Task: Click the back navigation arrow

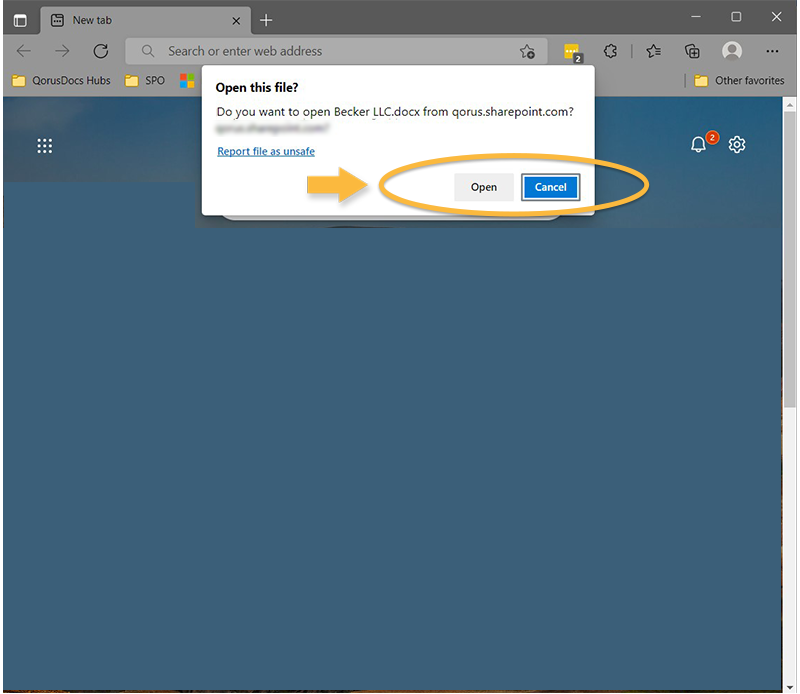Action: coord(24,51)
